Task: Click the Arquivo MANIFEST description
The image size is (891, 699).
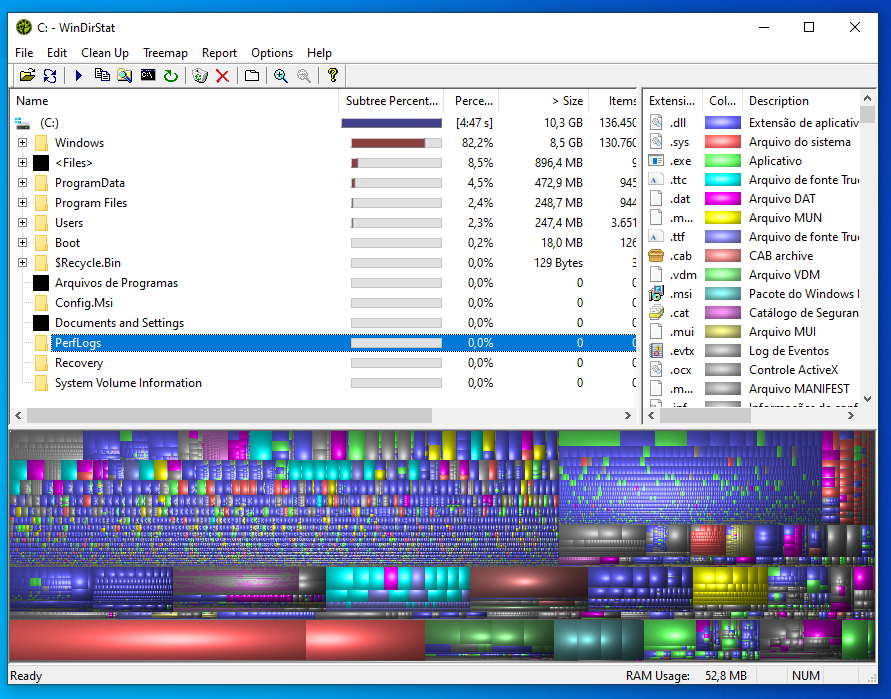Action: (x=799, y=389)
